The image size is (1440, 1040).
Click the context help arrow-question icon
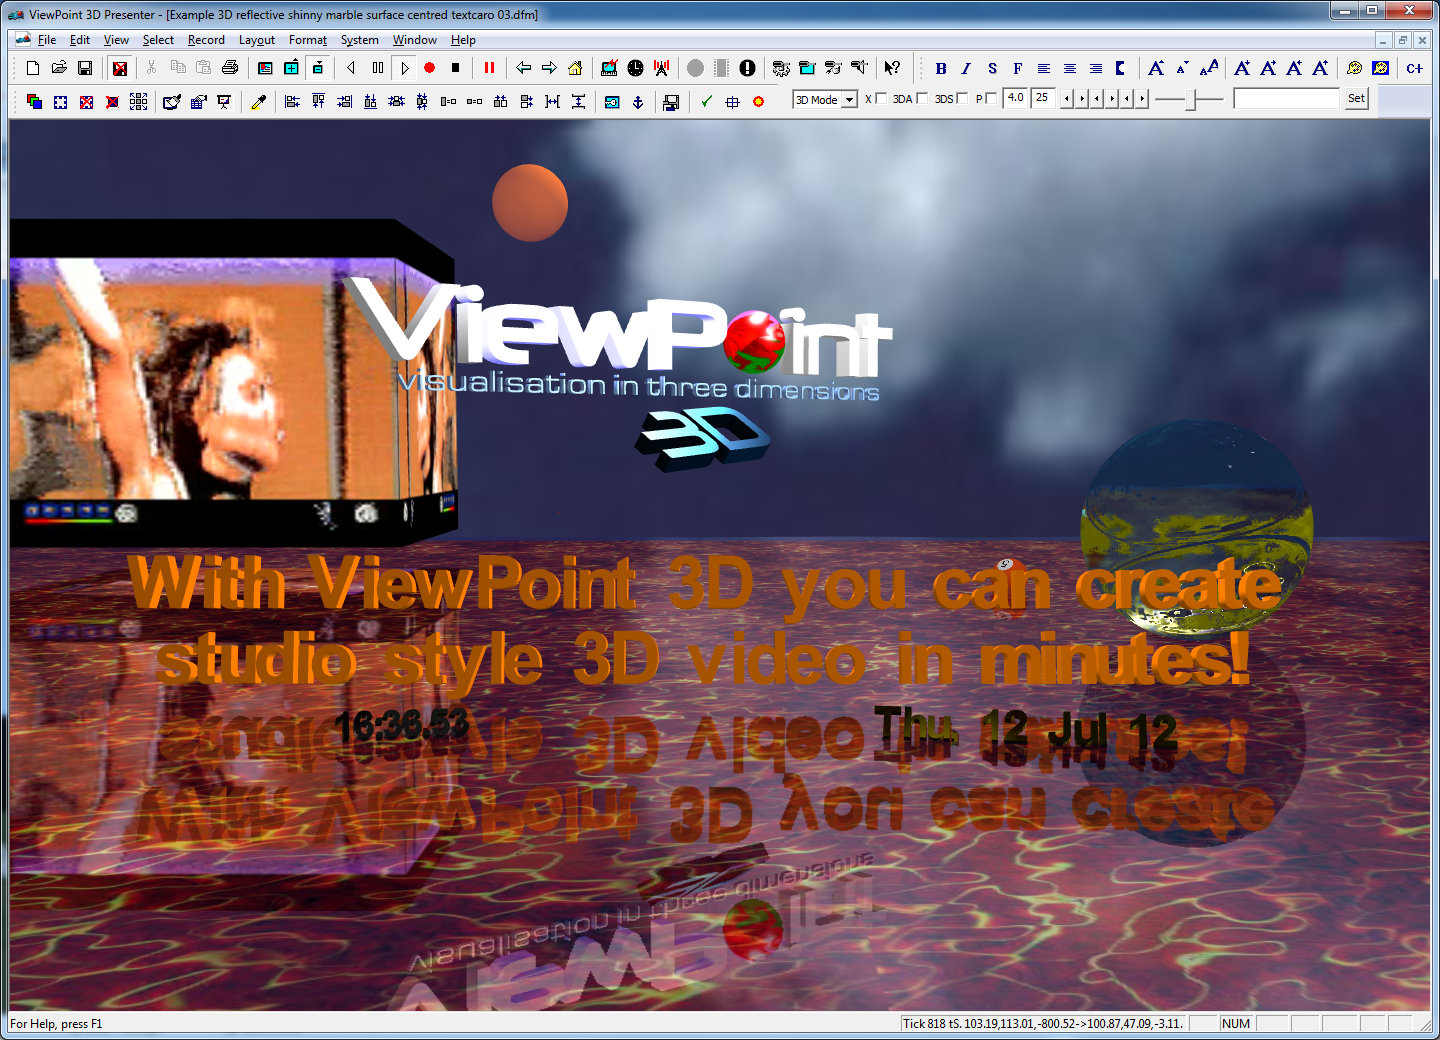point(892,68)
